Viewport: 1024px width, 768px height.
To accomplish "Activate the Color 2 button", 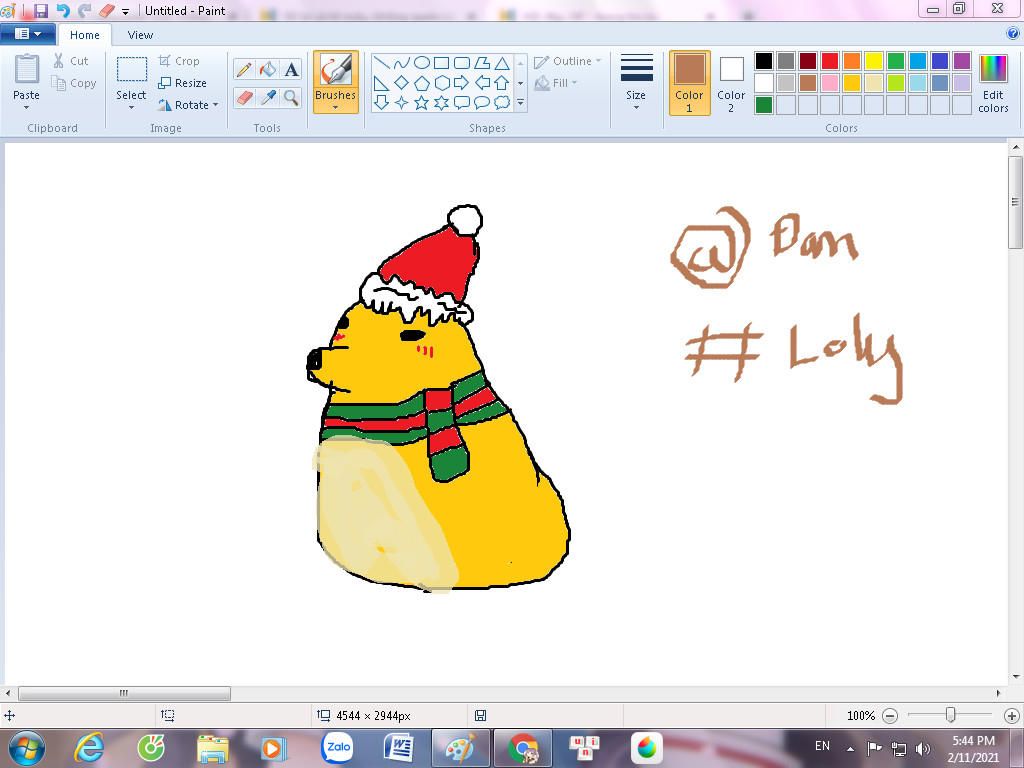I will 731,83.
